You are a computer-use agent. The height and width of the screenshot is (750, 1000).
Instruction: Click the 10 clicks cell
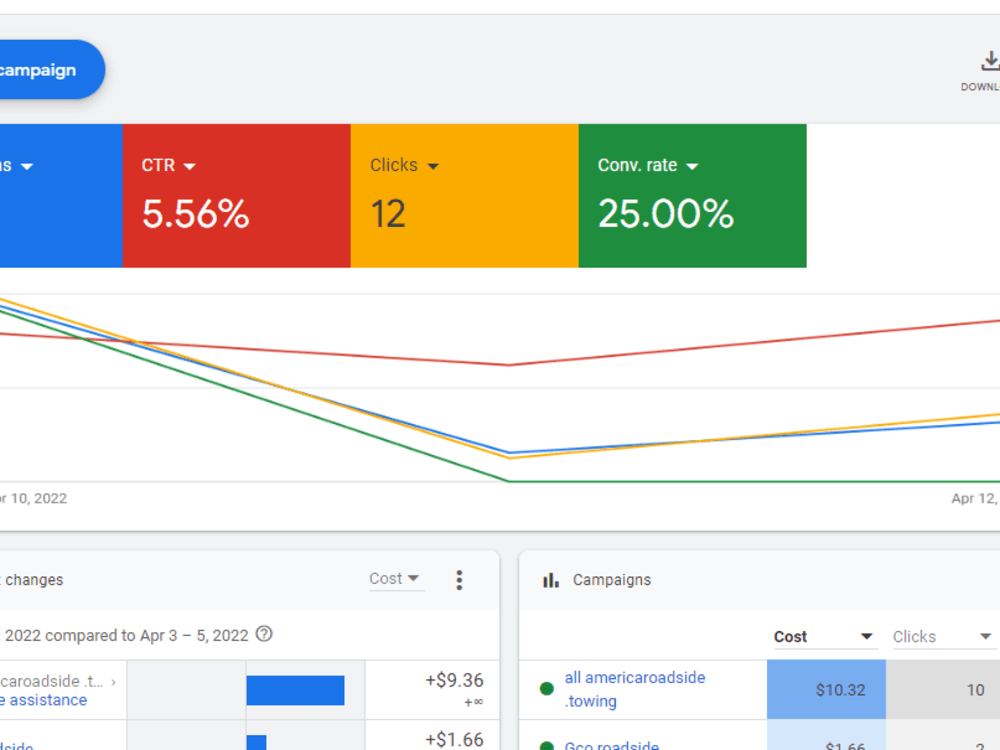click(x=943, y=689)
